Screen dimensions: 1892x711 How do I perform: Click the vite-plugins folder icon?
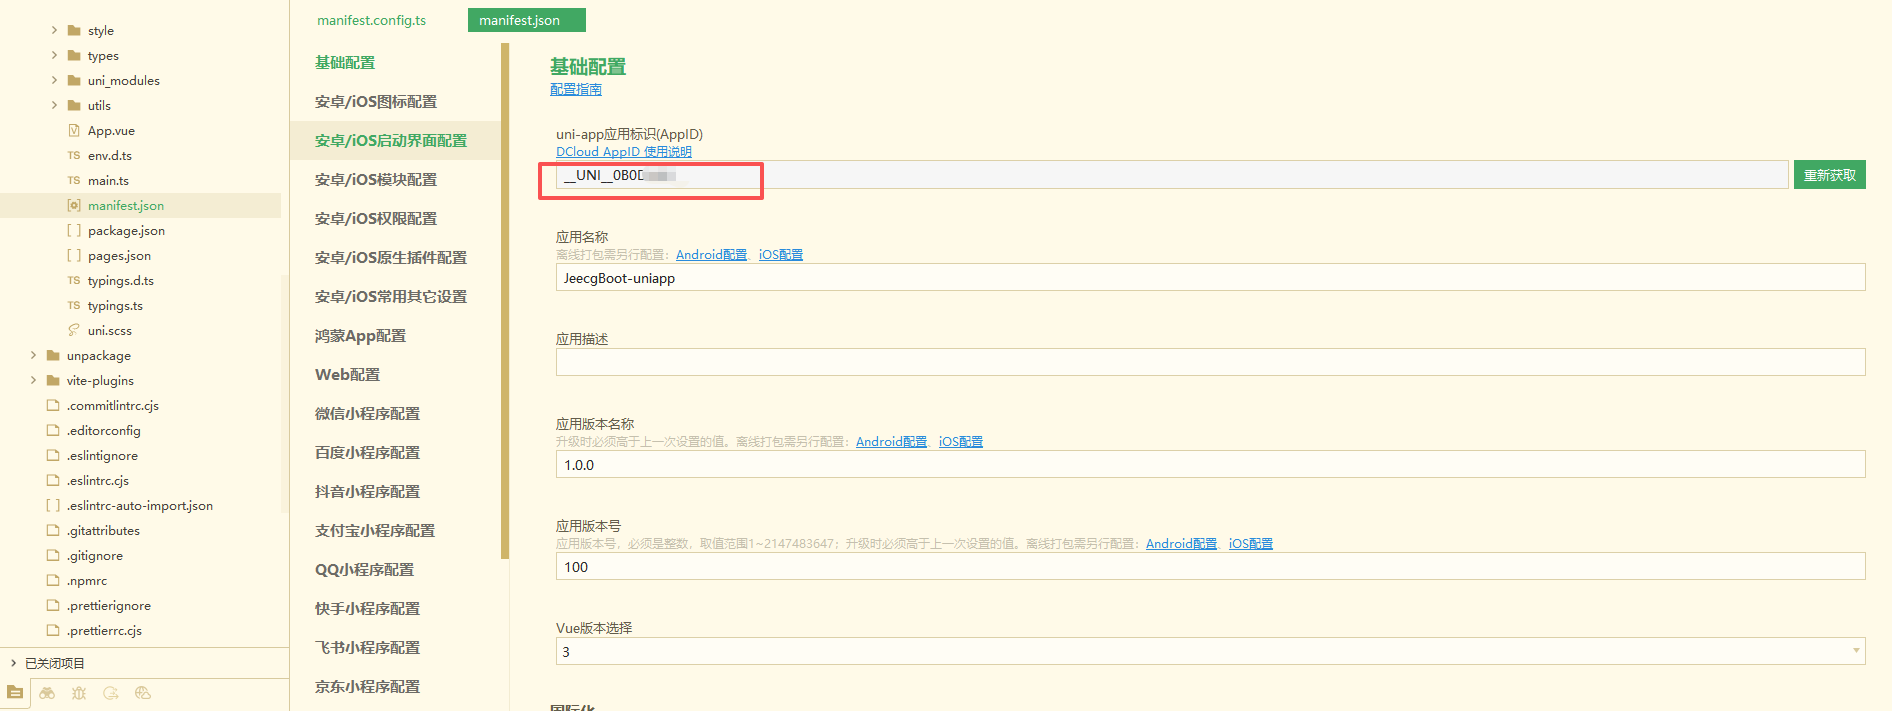tap(53, 381)
